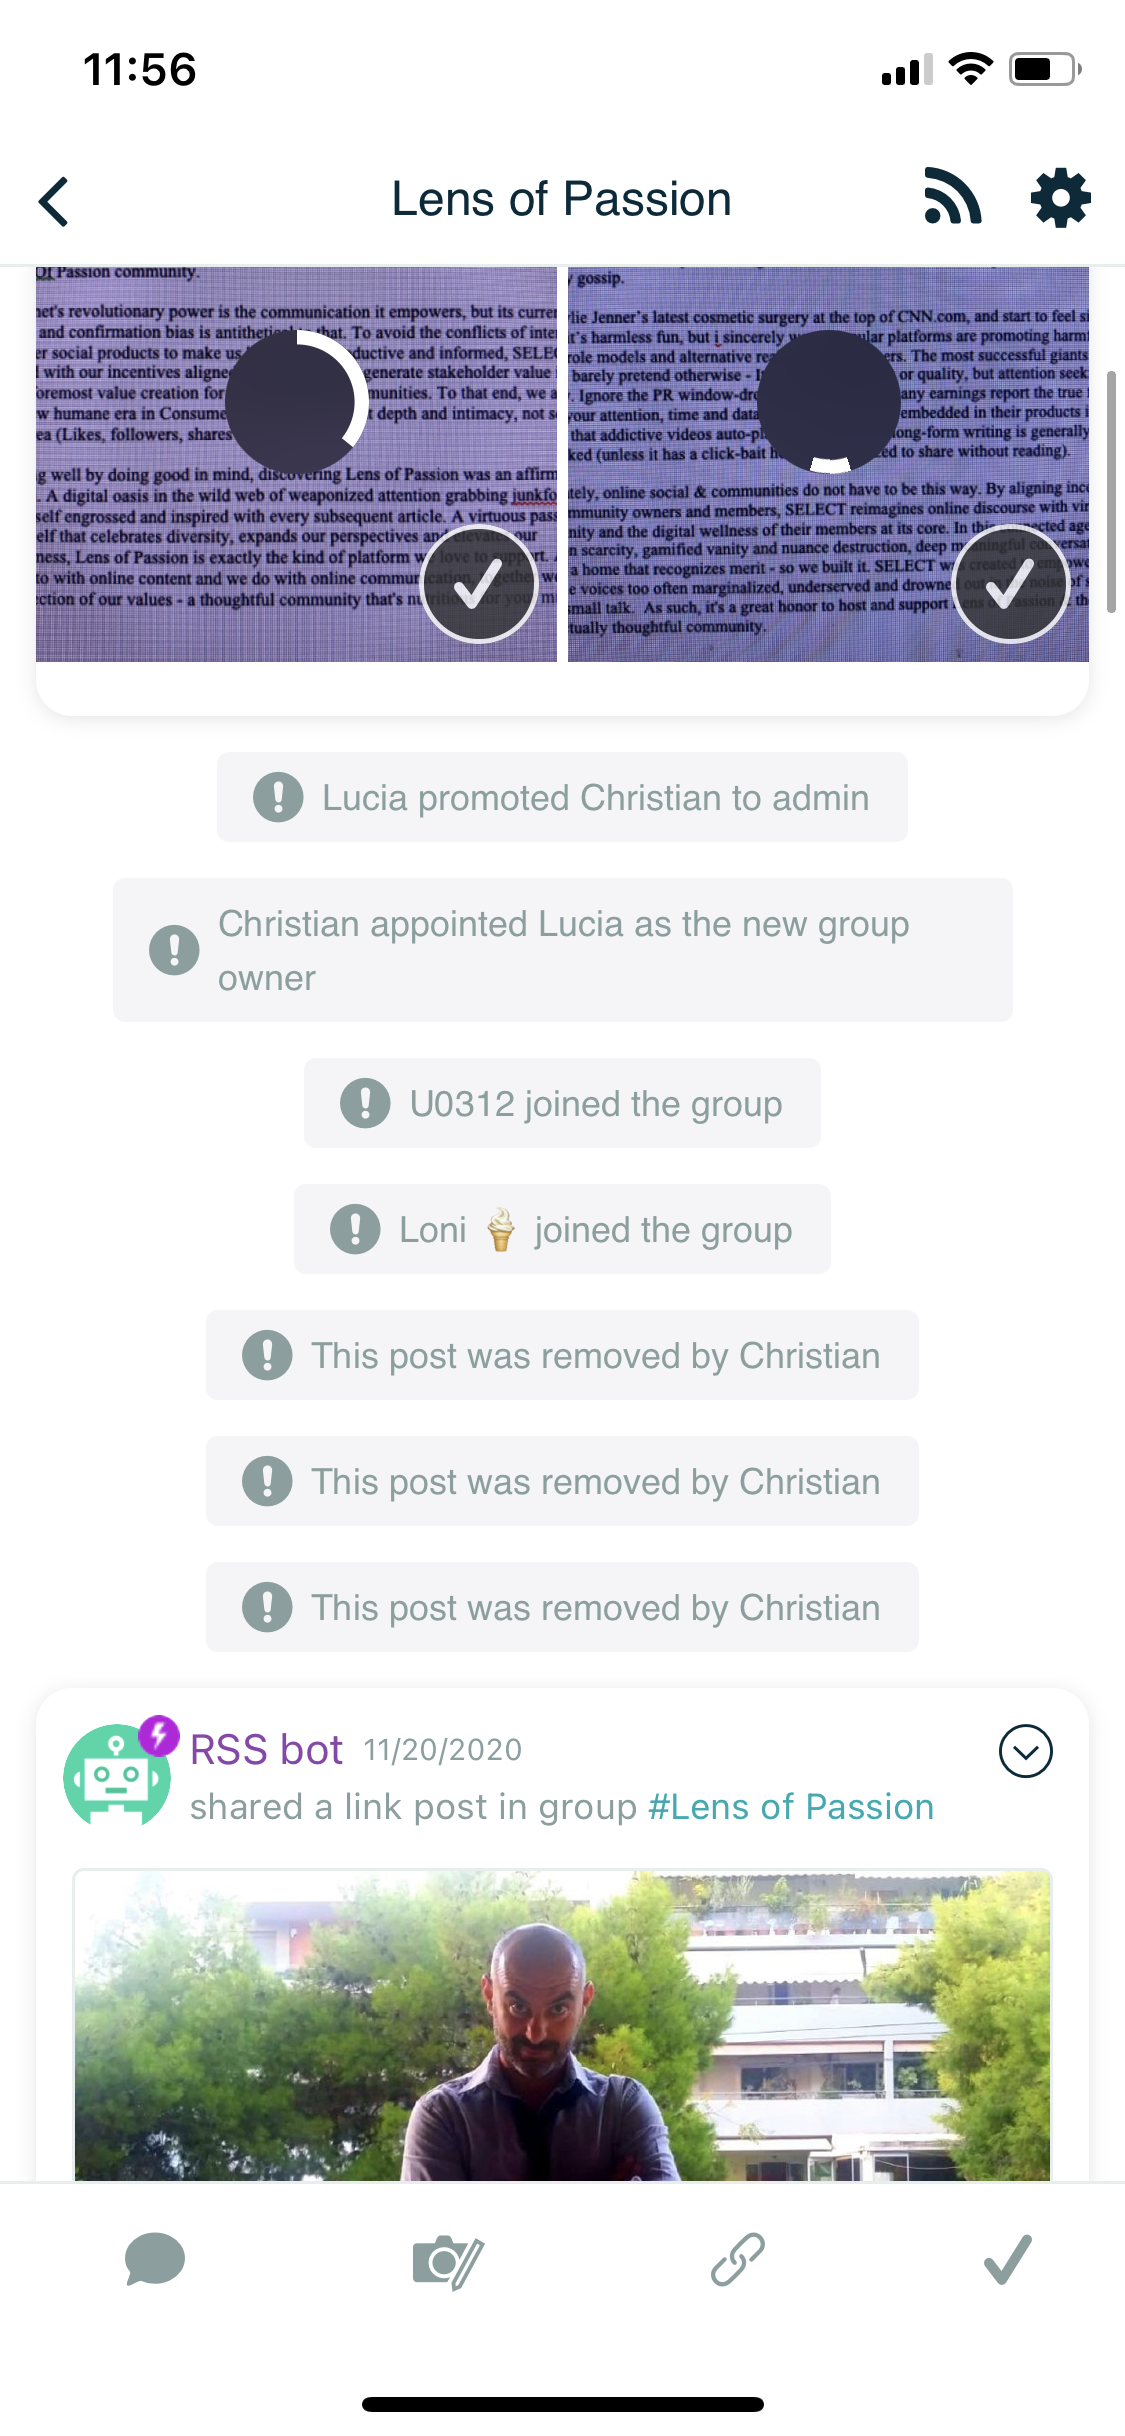The image size is (1125, 2436).
Task: Tap the link post chain icon
Action: 738,2260
